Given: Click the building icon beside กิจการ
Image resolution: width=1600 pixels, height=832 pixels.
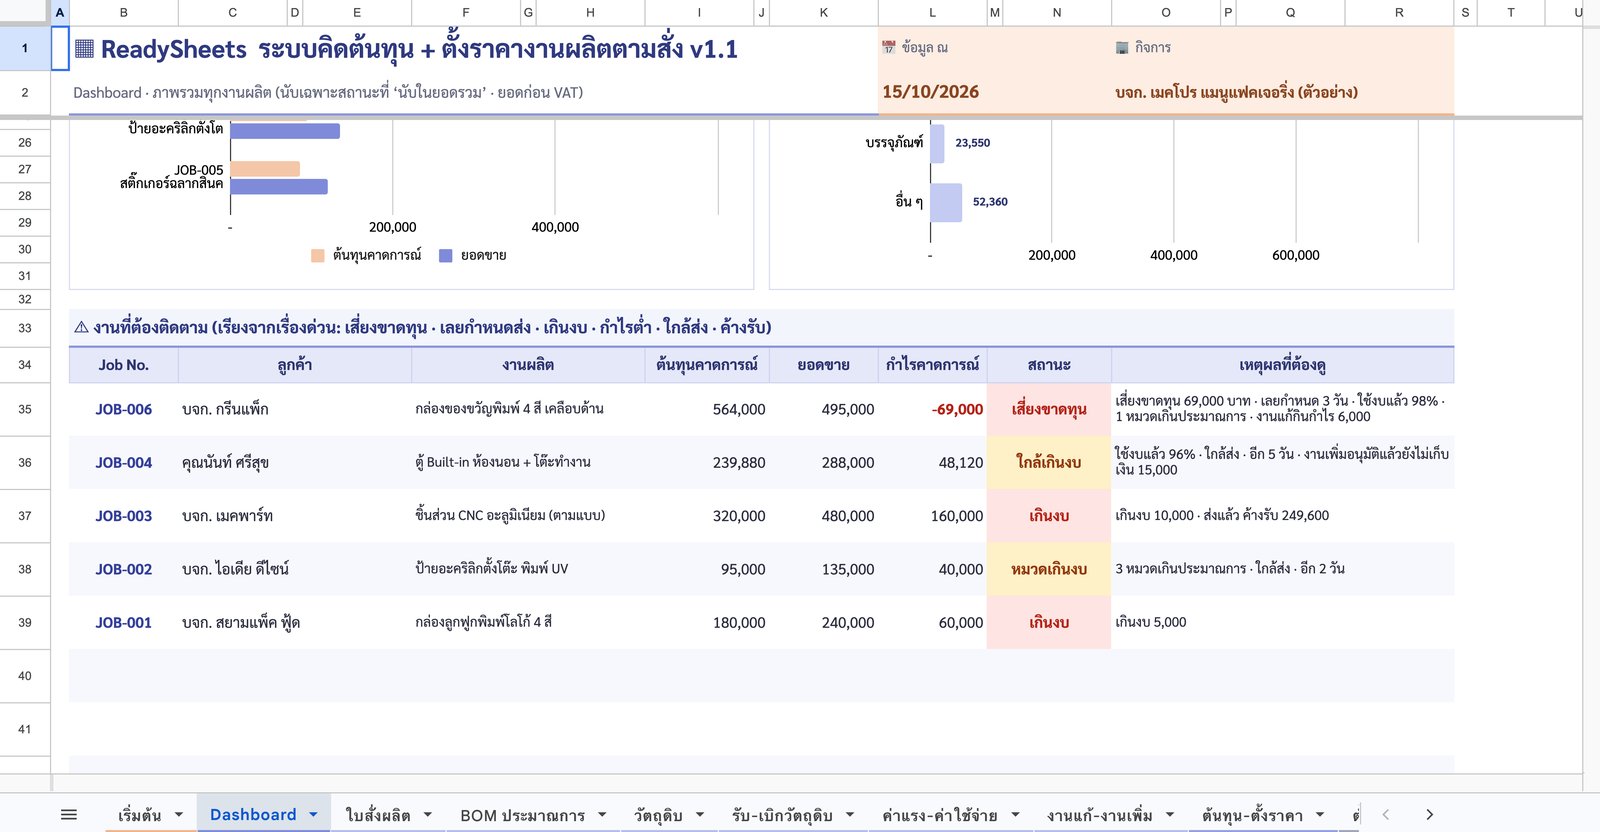Looking at the screenshot, I should 1122,47.
